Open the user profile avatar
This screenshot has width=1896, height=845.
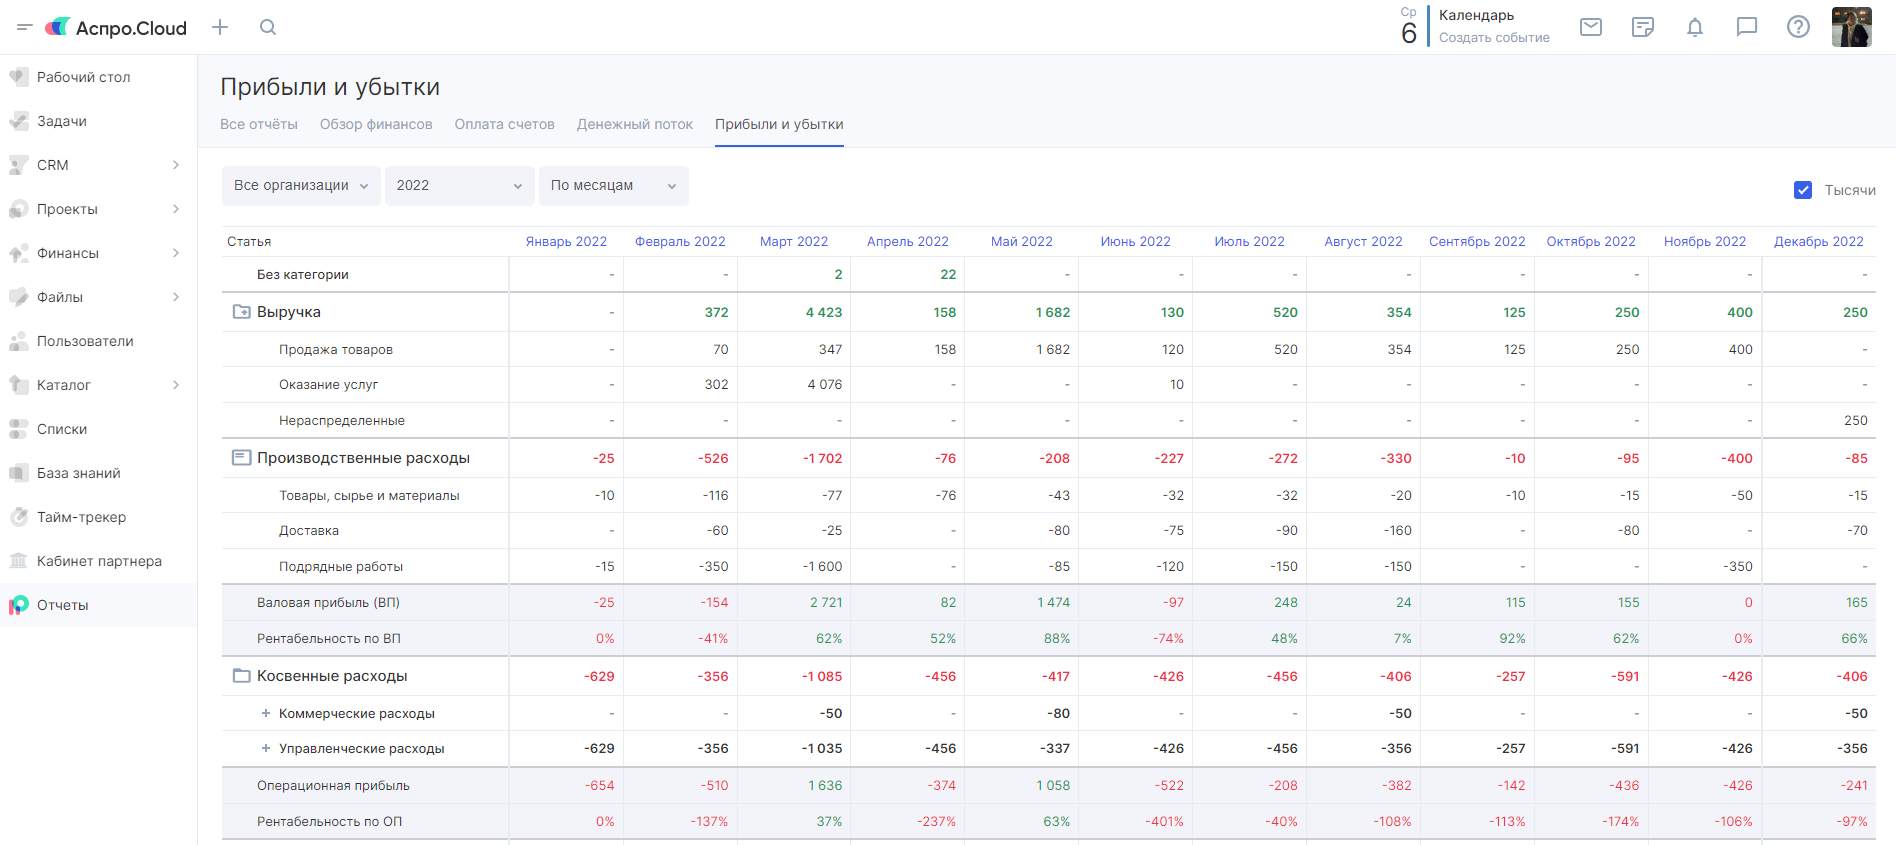tap(1851, 27)
